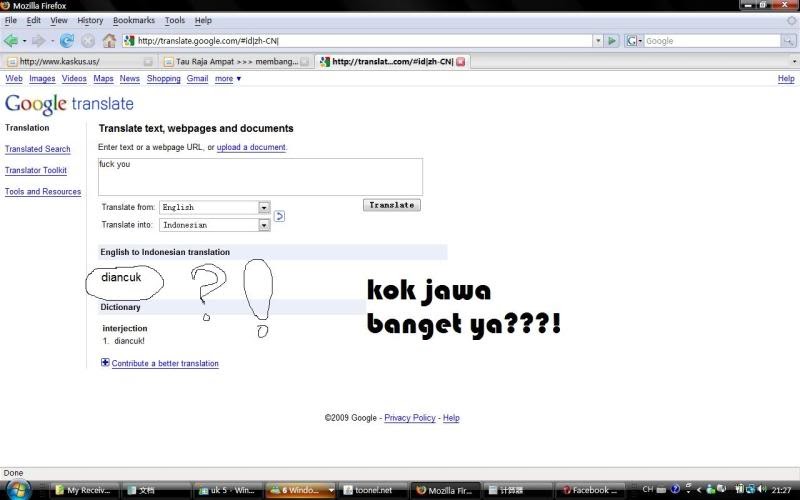Close the kaskus.us tab
800x500 pixels.
[148, 62]
